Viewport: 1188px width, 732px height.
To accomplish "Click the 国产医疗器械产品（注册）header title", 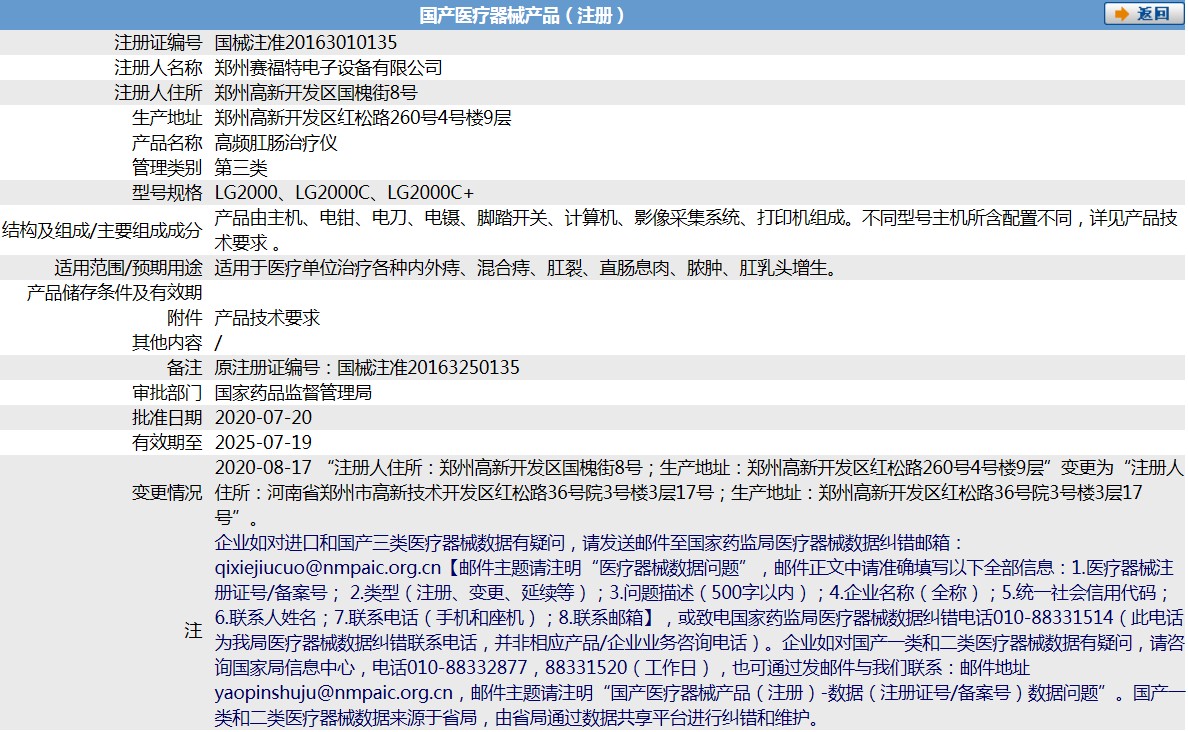I will [x=523, y=15].
